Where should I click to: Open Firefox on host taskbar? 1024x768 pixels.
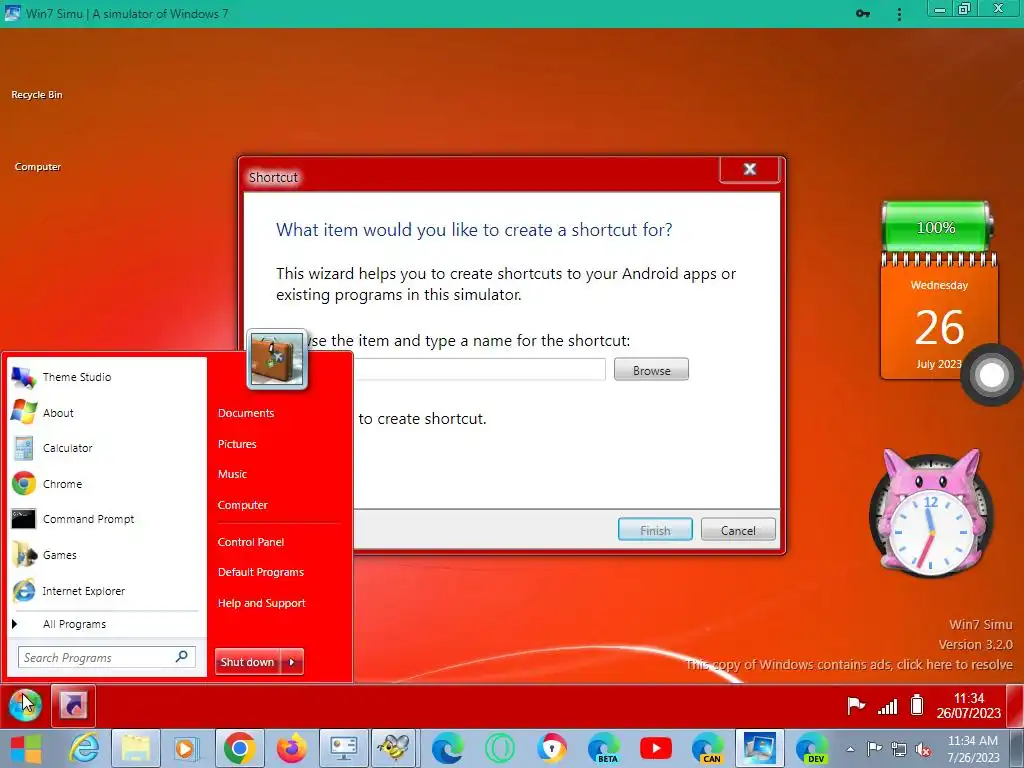(x=291, y=748)
